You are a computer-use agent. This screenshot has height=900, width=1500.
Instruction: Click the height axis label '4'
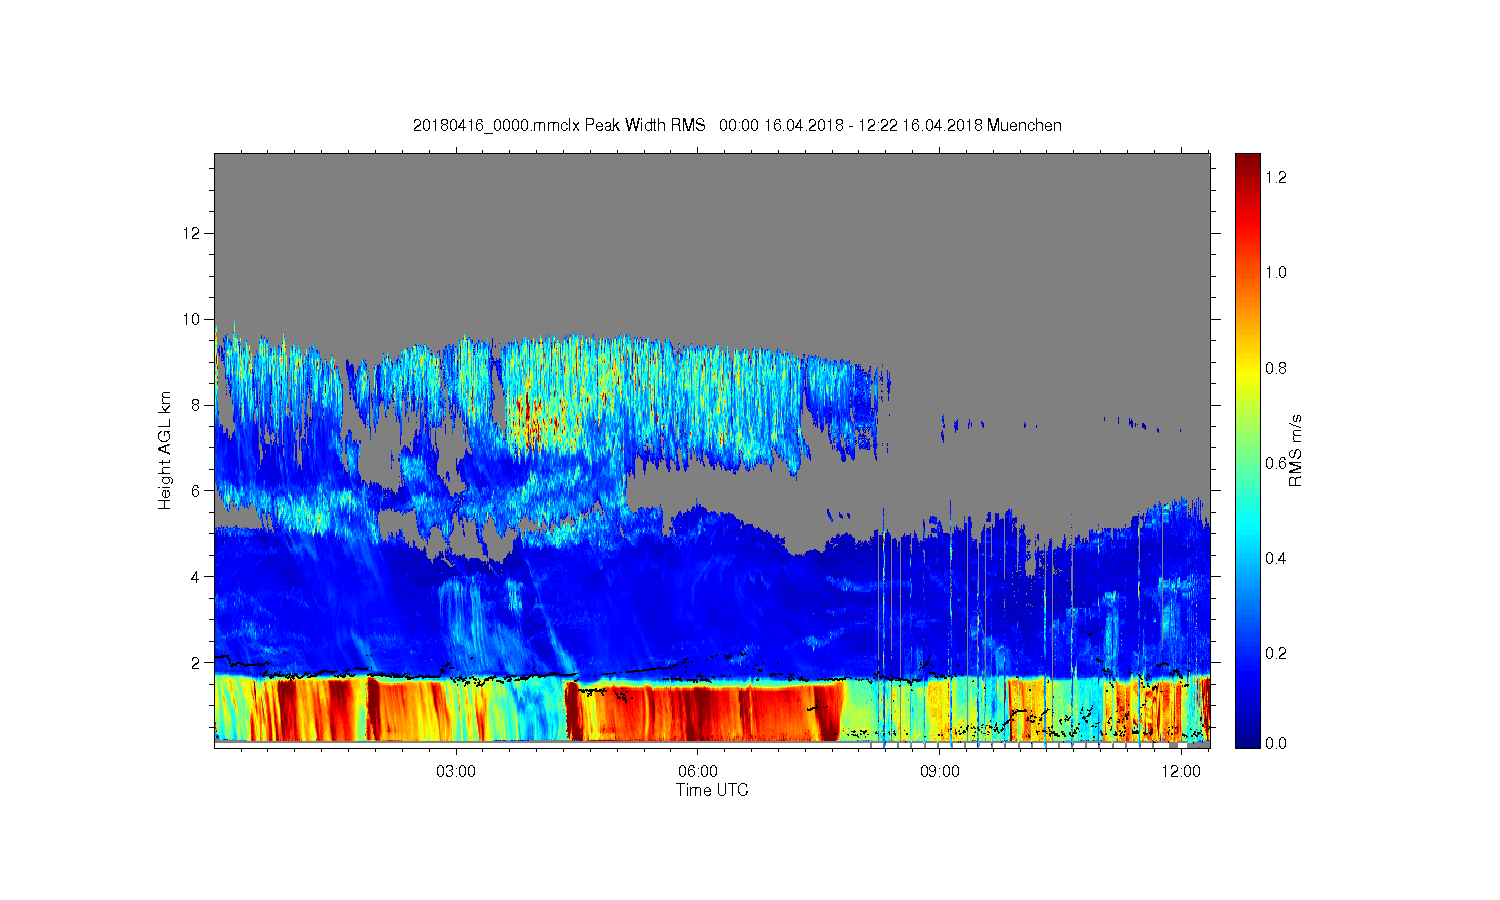pyautogui.click(x=197, y=576)
